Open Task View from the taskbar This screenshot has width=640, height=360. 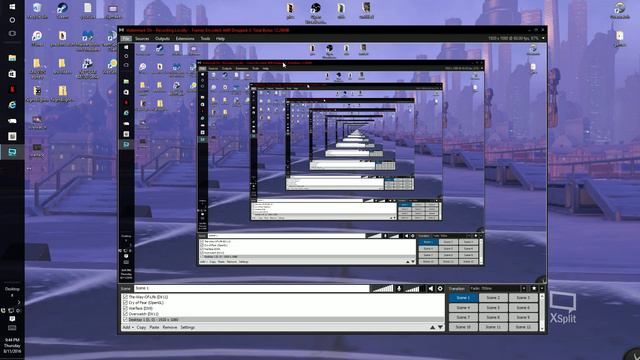point(12,33)
